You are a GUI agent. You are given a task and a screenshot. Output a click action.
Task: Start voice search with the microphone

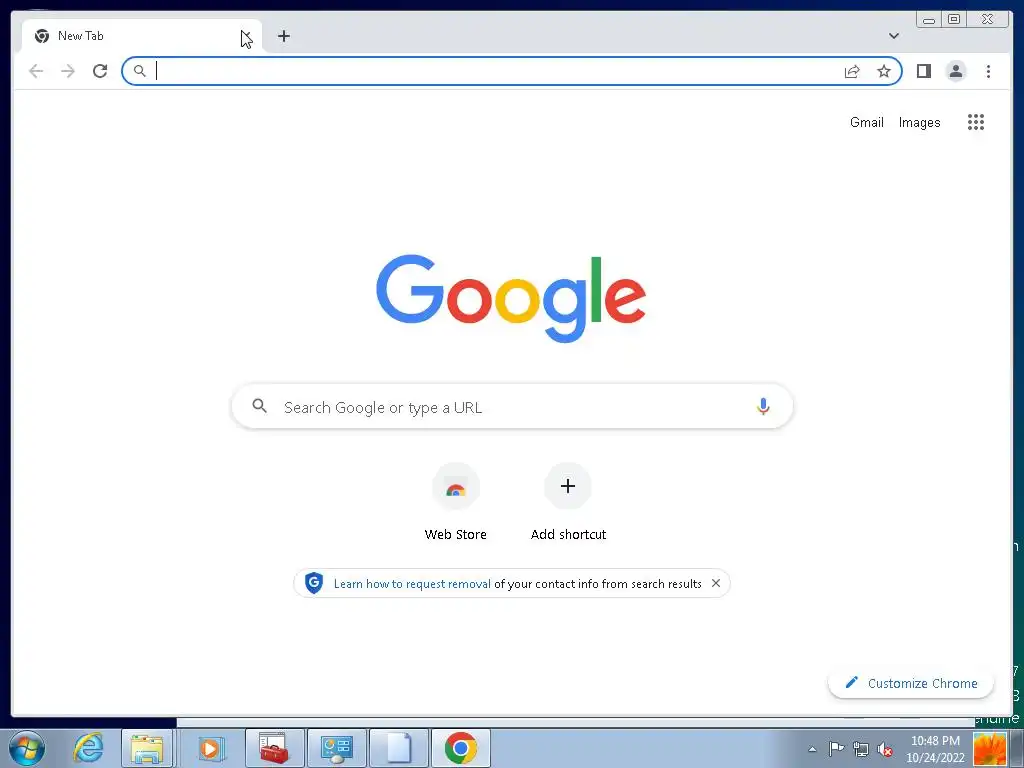point(763,406)
